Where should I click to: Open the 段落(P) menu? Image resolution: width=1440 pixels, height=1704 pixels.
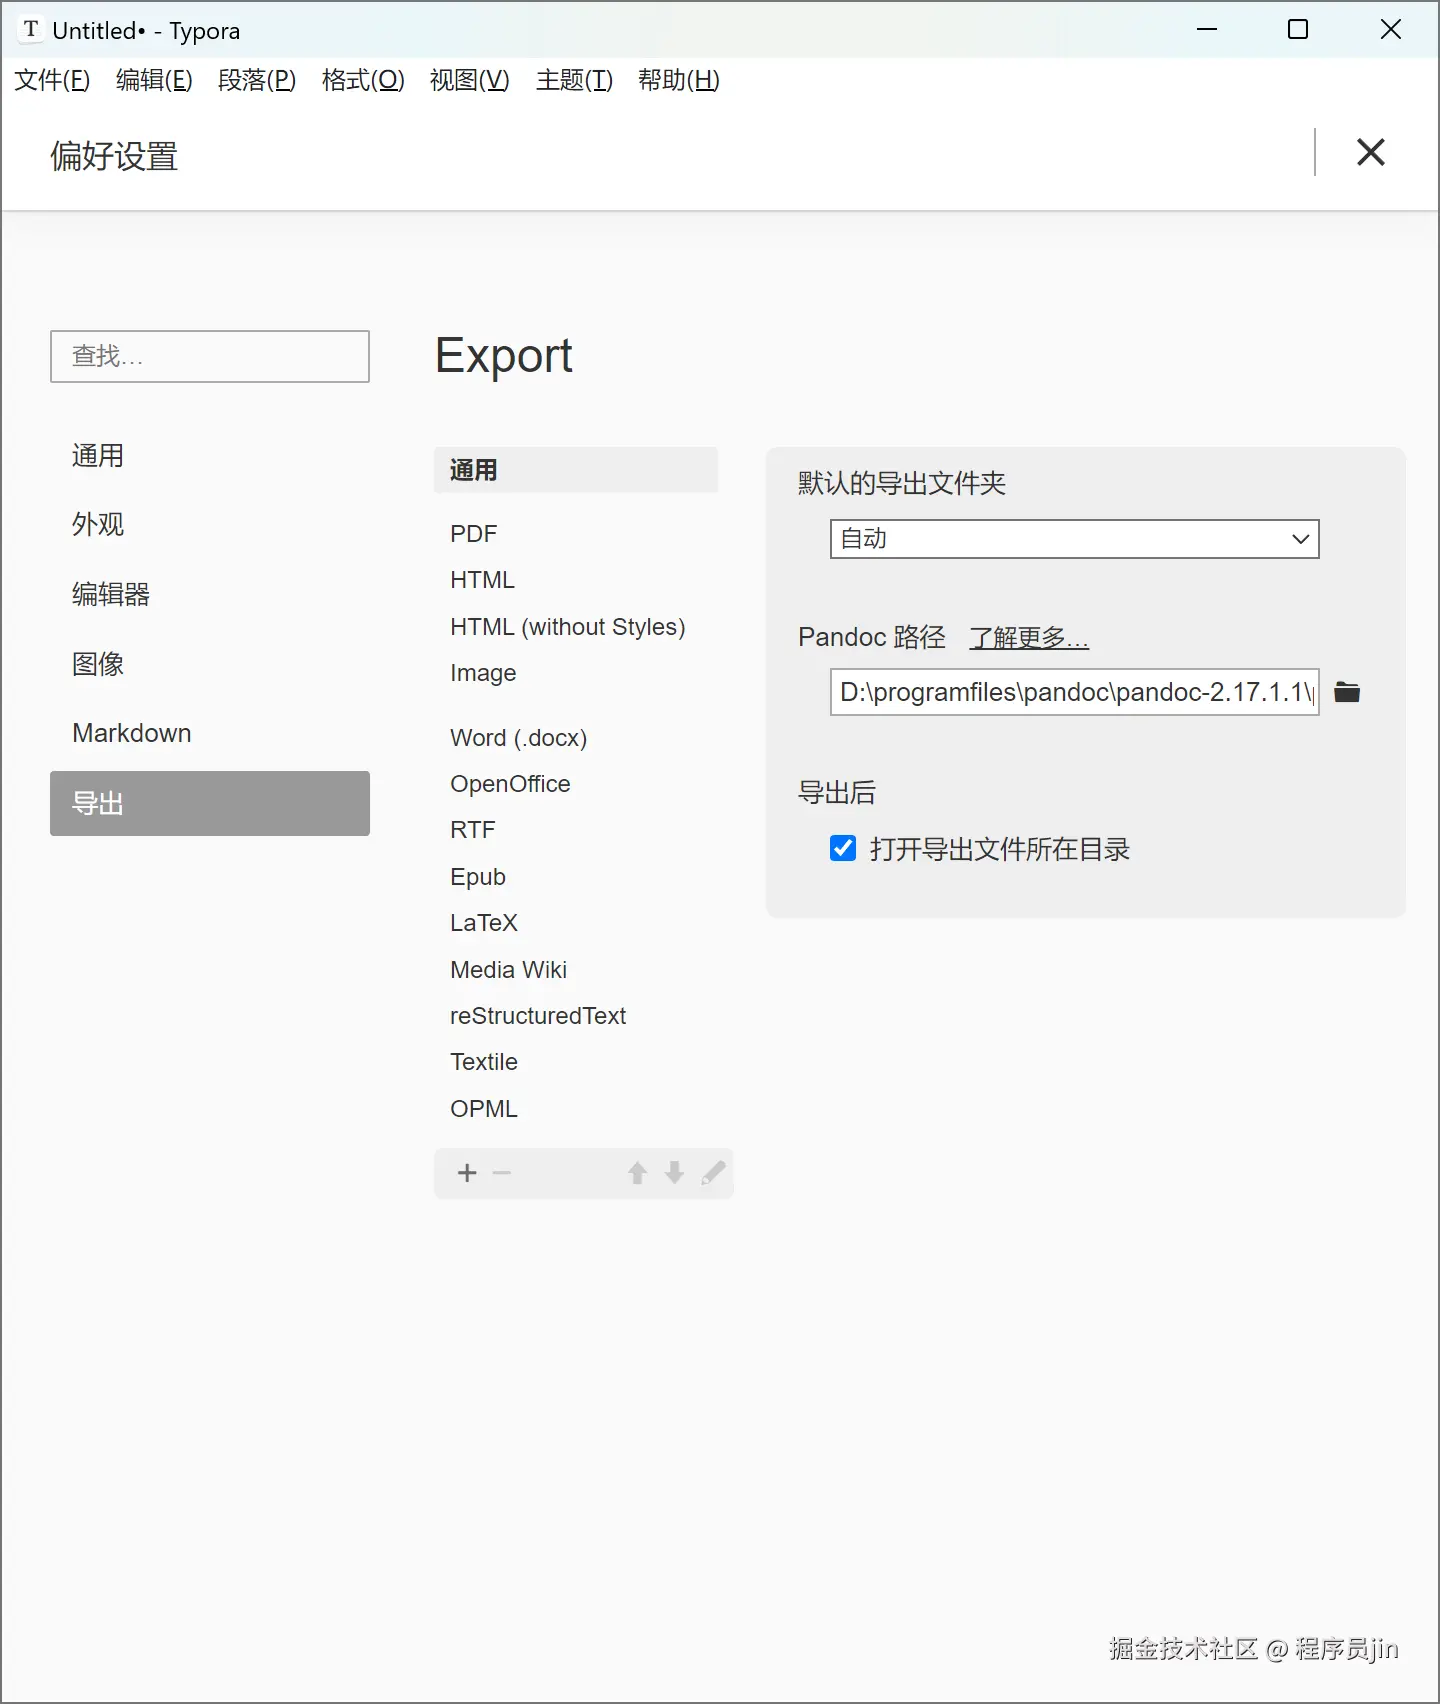[x=257, y=80]
